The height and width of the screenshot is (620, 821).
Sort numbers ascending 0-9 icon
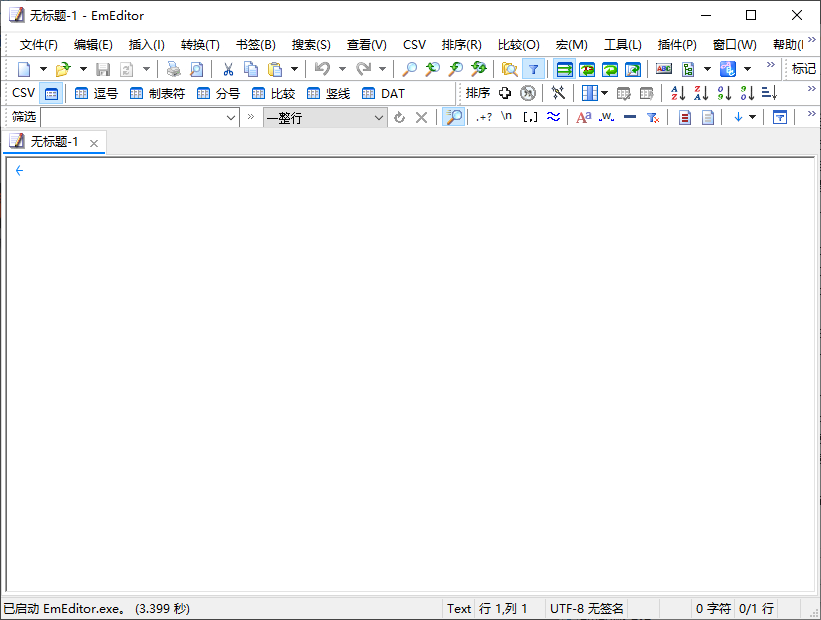click(x=724, y=93)
